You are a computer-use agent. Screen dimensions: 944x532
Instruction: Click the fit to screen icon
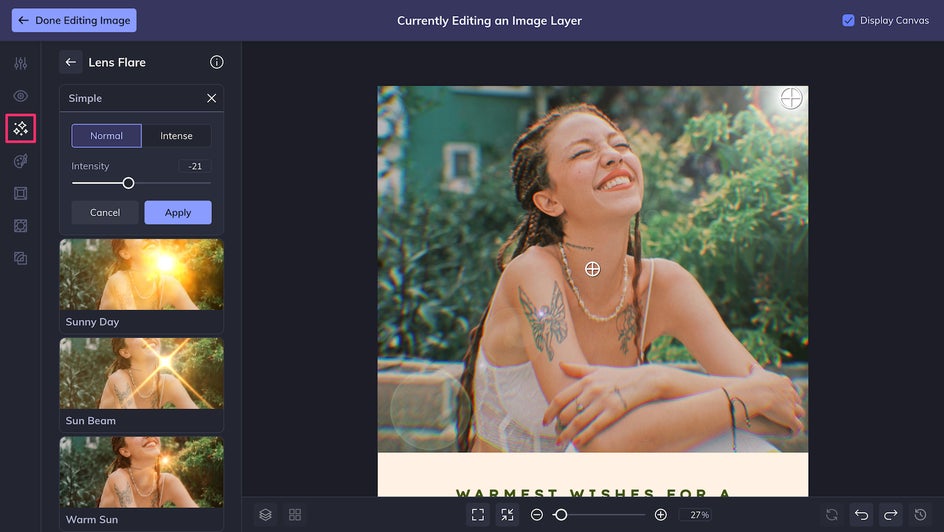(x=478, y=515)
